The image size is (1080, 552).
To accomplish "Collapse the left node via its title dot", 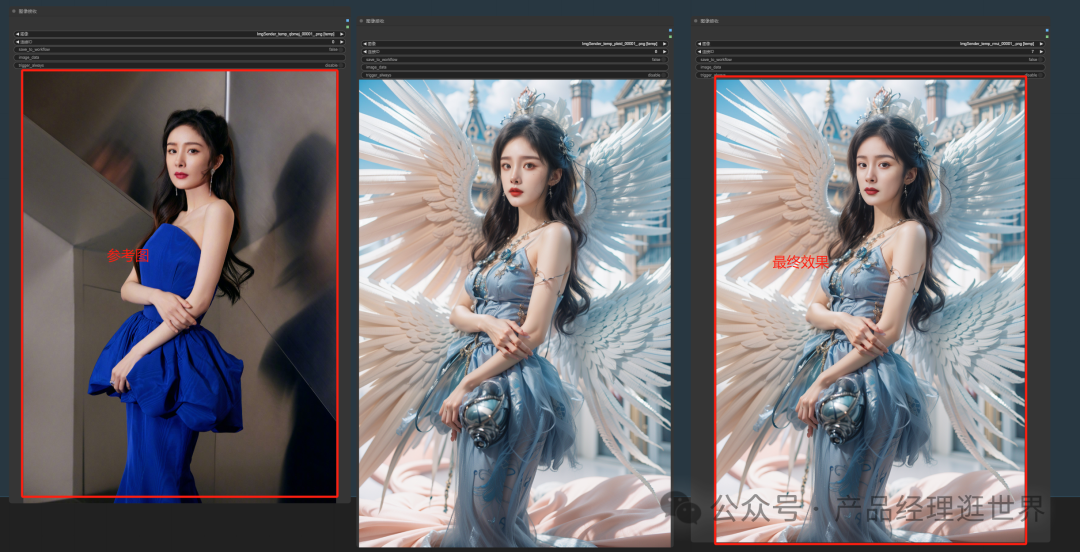I will pos(13,11).
